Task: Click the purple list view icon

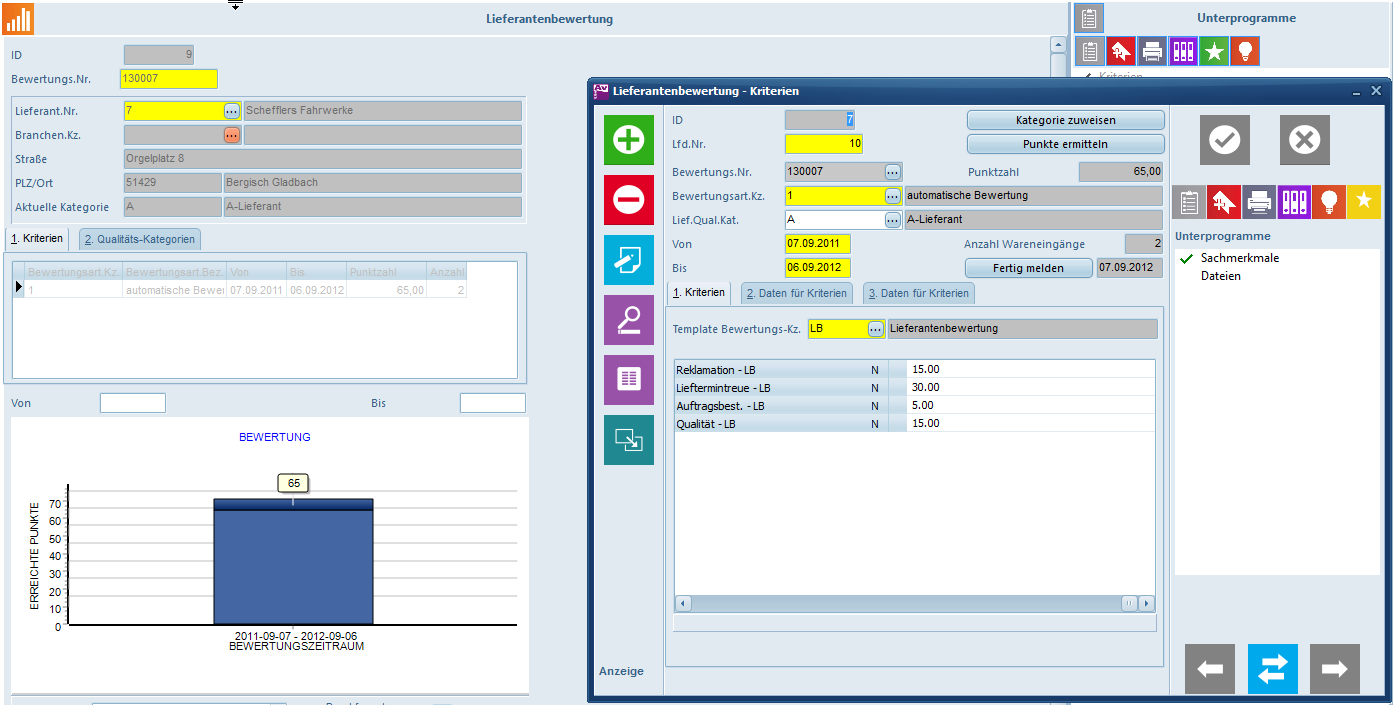Action: click(x=628, y=380)
